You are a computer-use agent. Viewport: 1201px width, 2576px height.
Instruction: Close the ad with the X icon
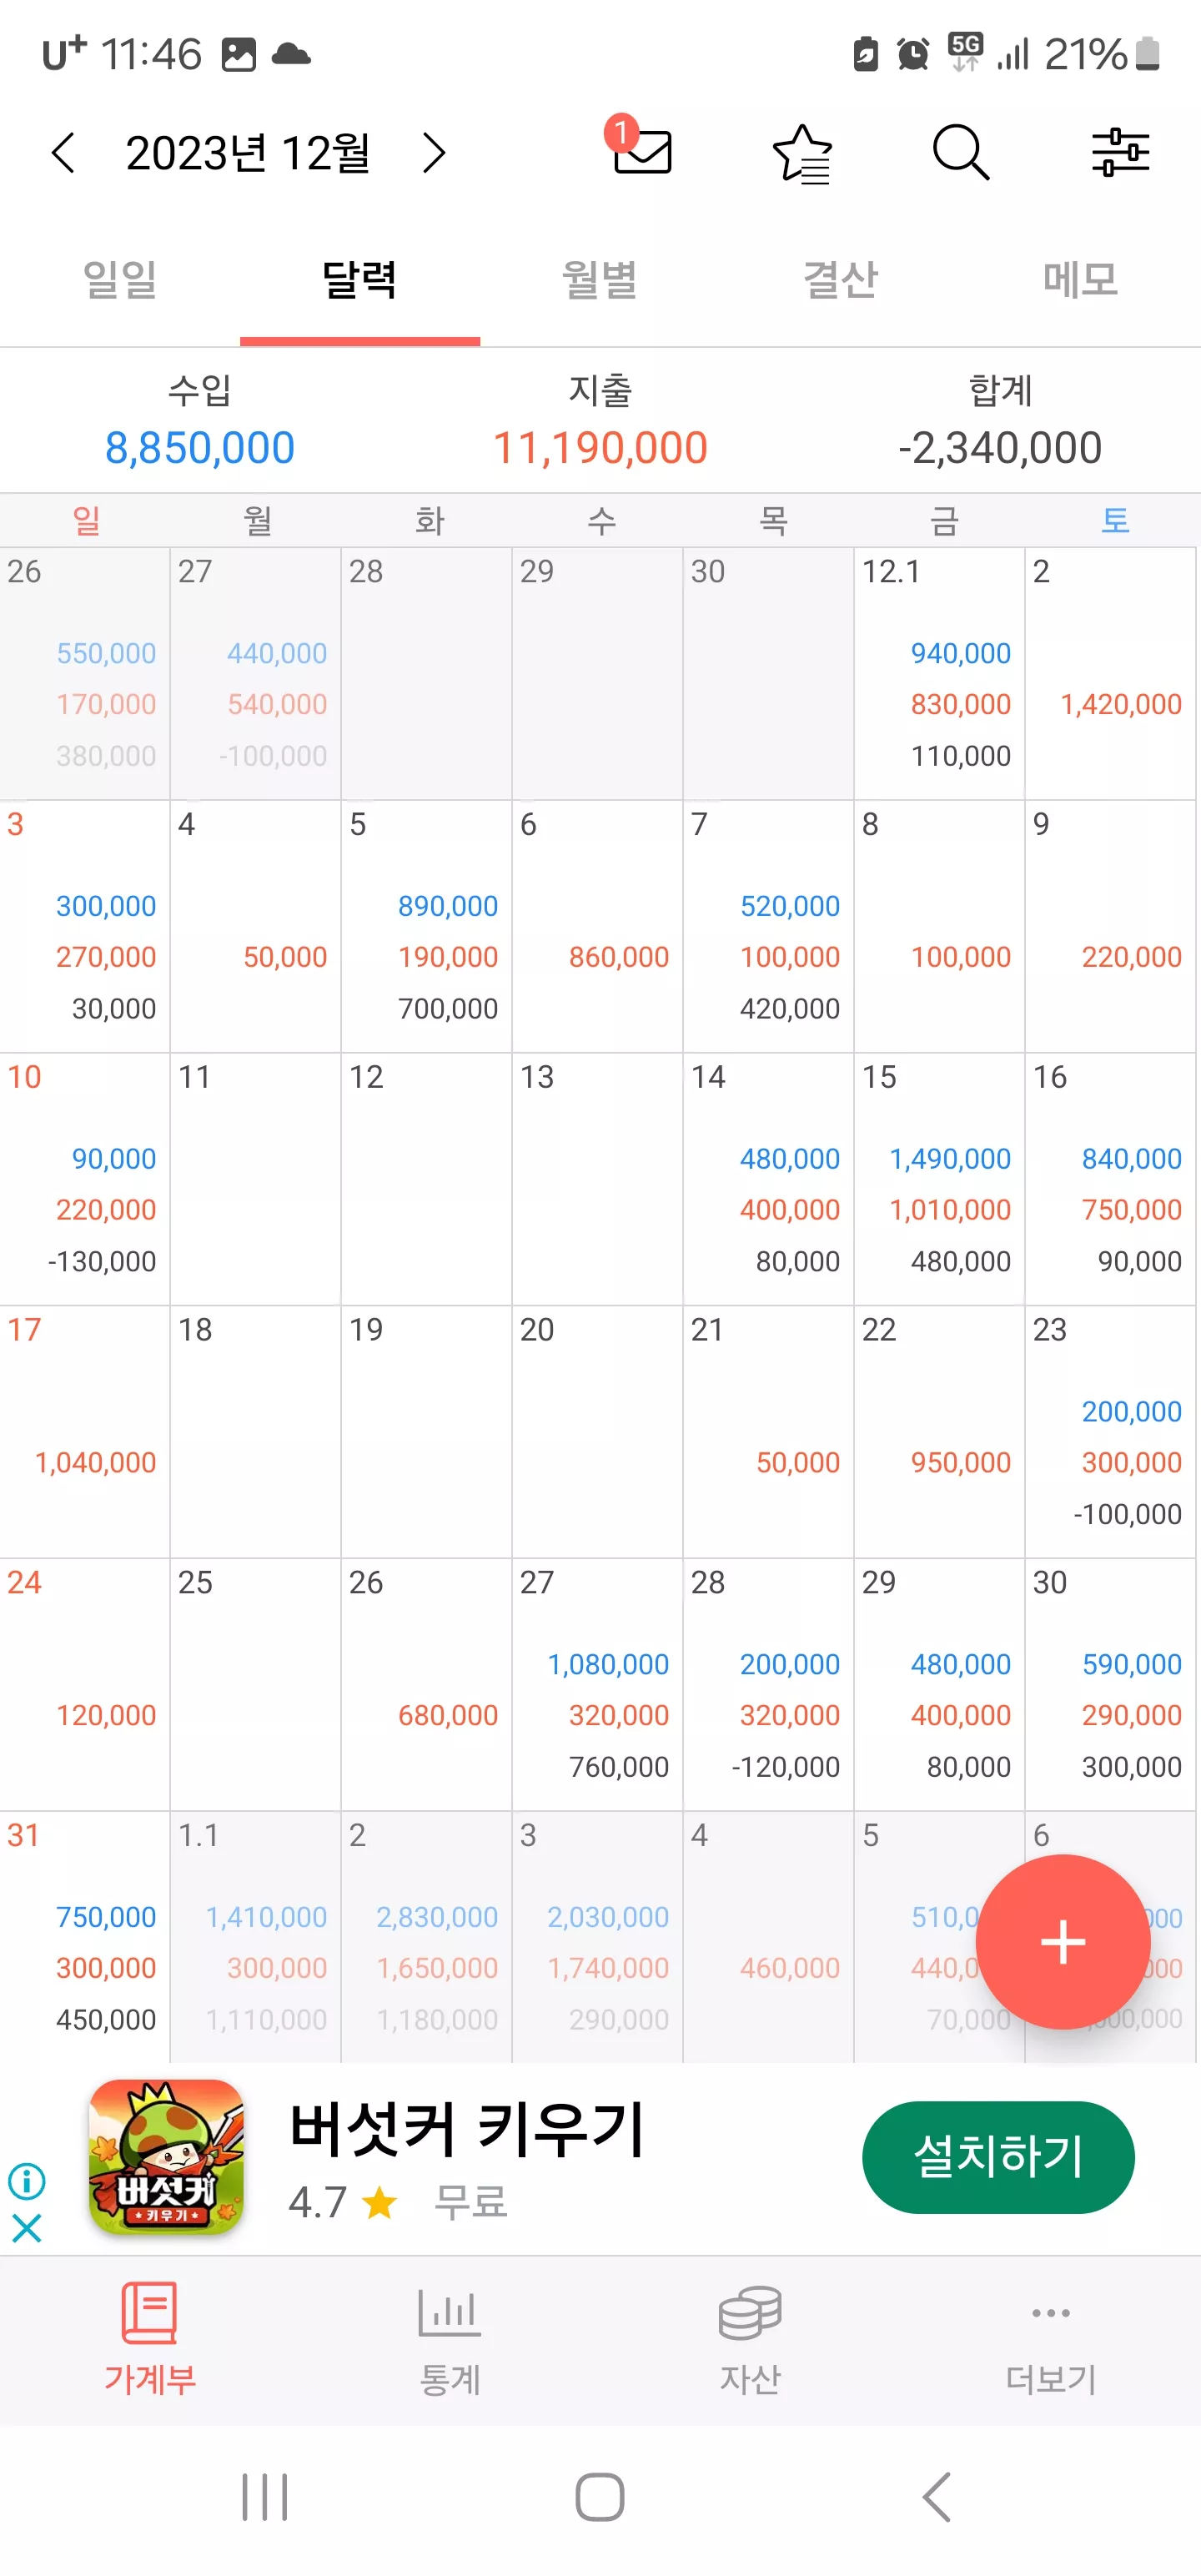pos(27,2228)
